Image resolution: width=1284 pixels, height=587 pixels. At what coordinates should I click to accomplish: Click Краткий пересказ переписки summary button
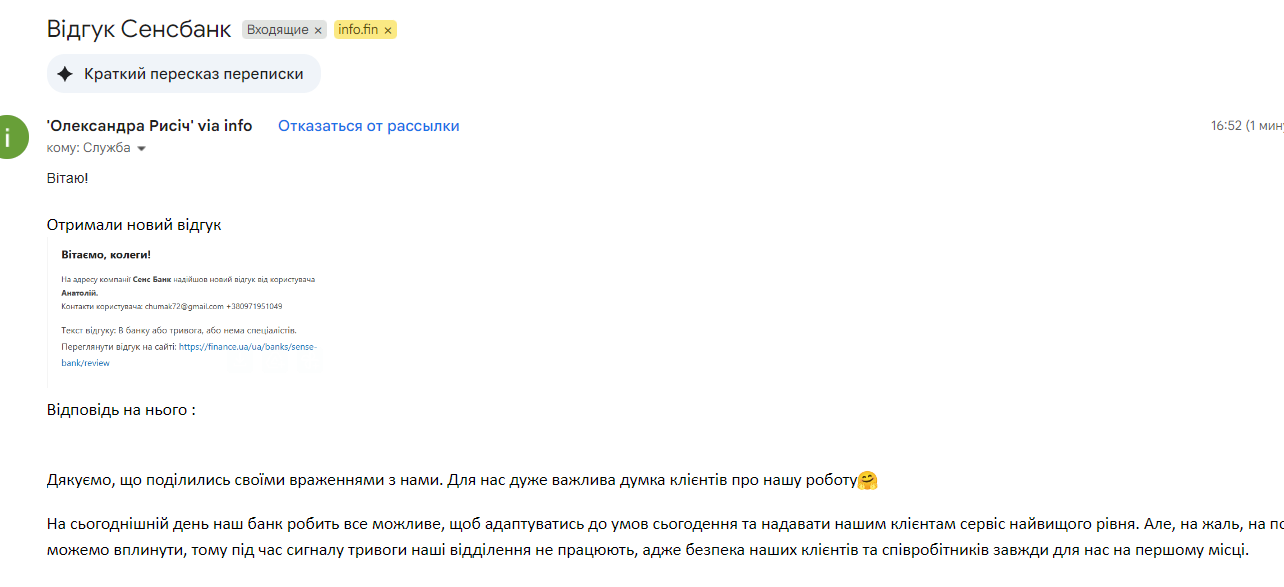[183, 74]
